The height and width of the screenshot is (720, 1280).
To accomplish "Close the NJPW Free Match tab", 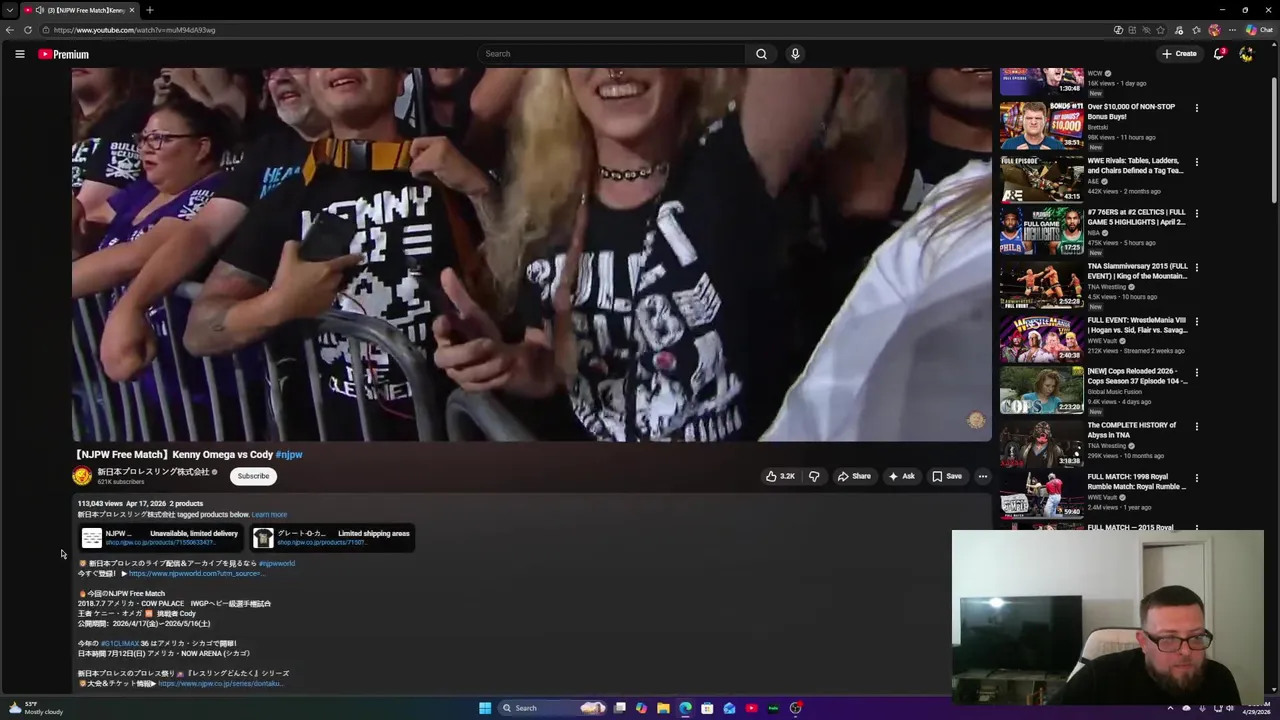I will 131,10.
